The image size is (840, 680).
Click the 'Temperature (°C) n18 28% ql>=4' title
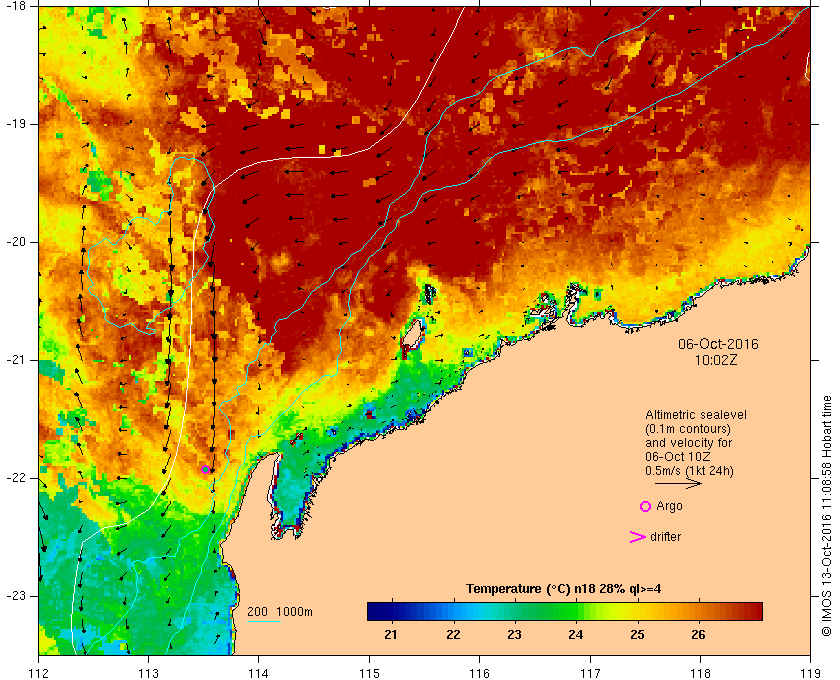pos(564,589)
